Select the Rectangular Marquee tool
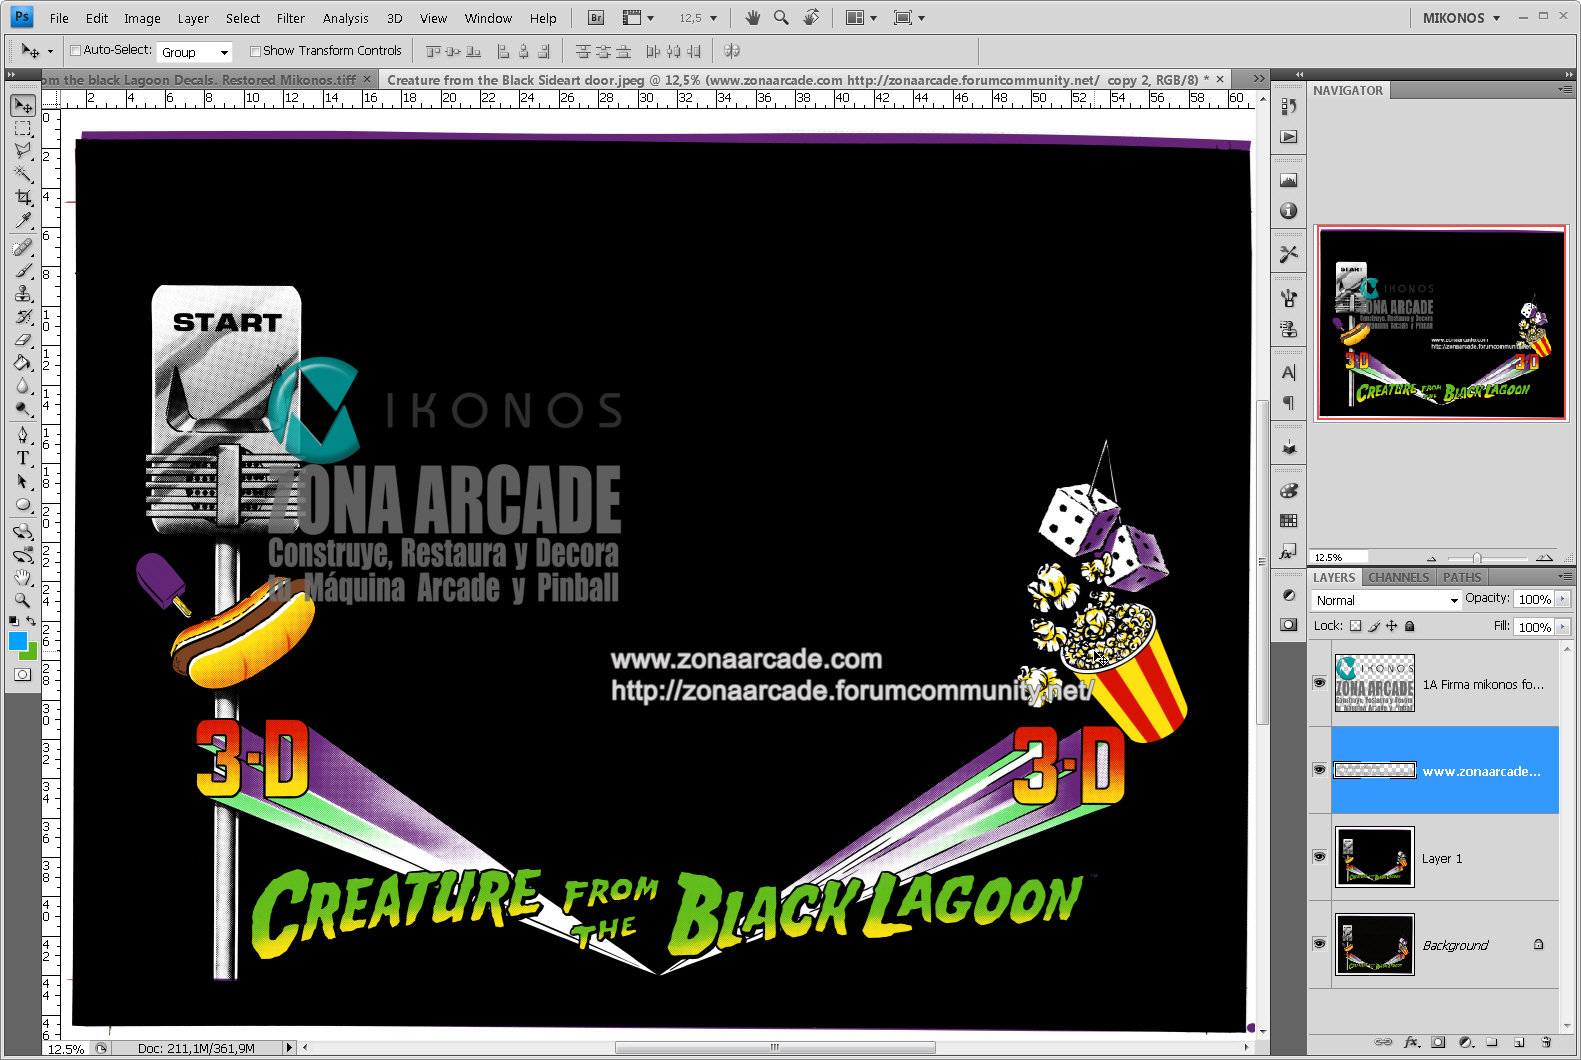Screen dimensions: 1581x1060 pyautogui.click(x=23, y=128)
